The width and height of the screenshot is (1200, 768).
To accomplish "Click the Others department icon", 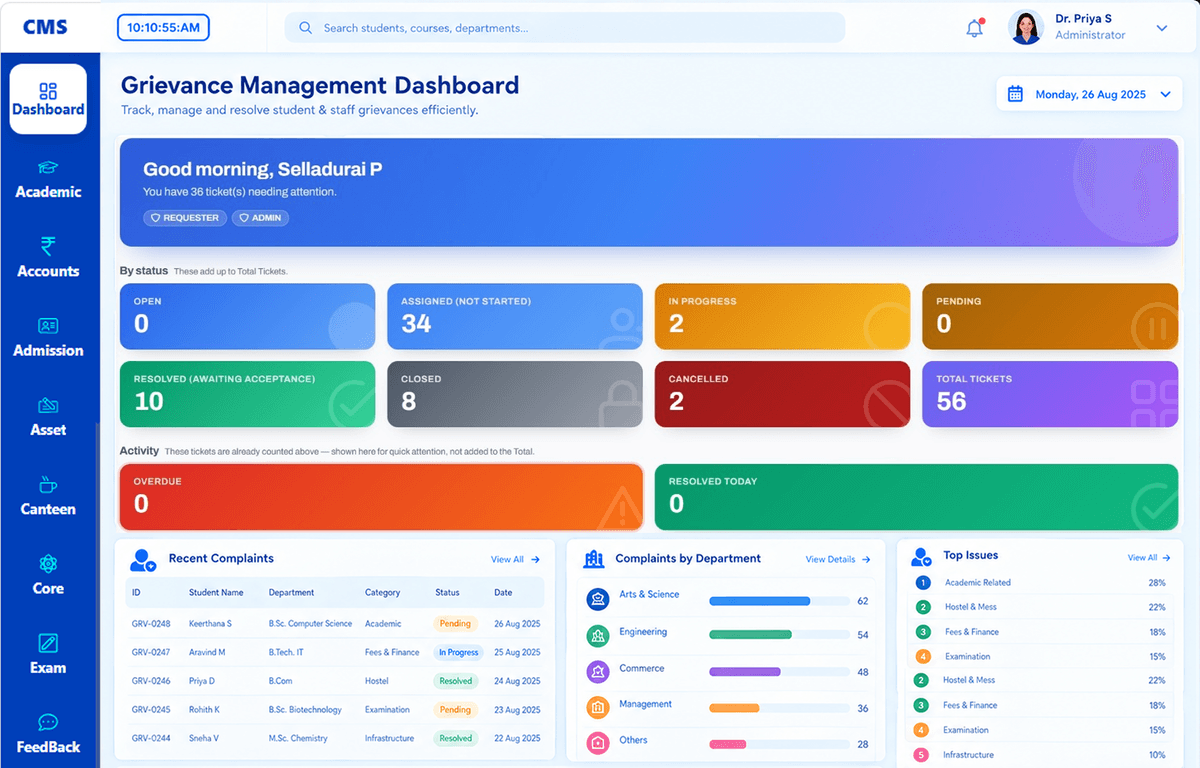I will click(x=598, y=743).
